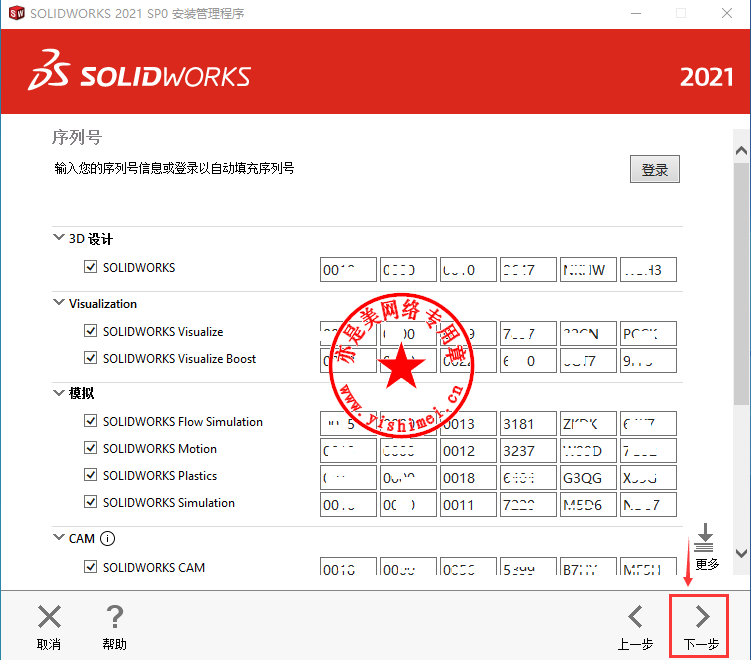Toggle SOLIDWORKS Plastics checkbox
Image resolution: width=751 pixels, height=660 pixels.
[x=91, y=475]
